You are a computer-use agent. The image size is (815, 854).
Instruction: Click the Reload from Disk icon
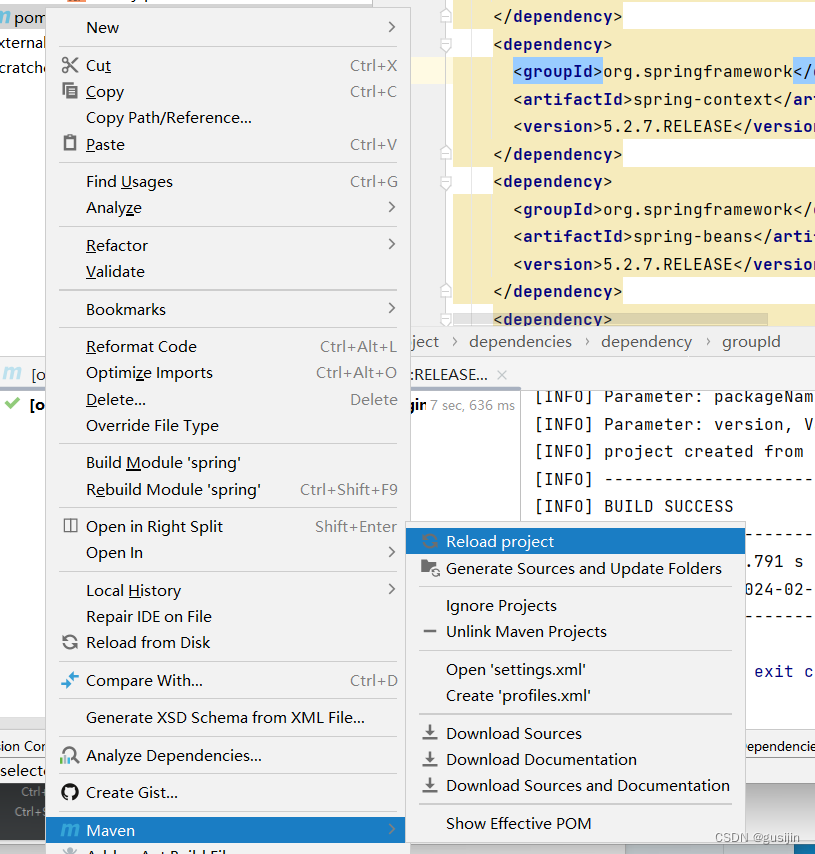coord(70,642)
